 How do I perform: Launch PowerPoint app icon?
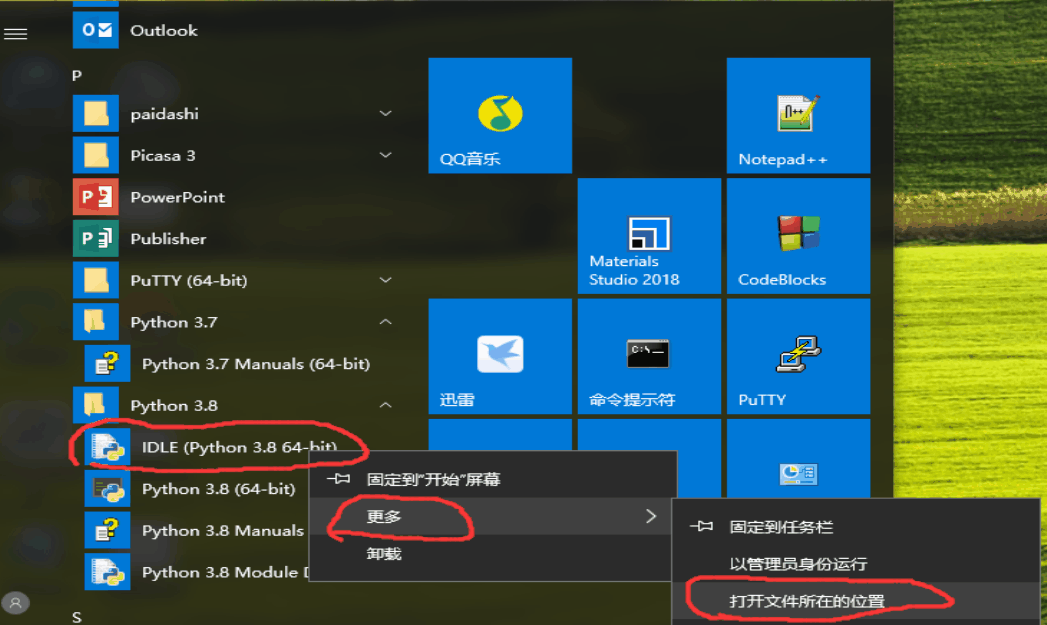pos(95,197)
